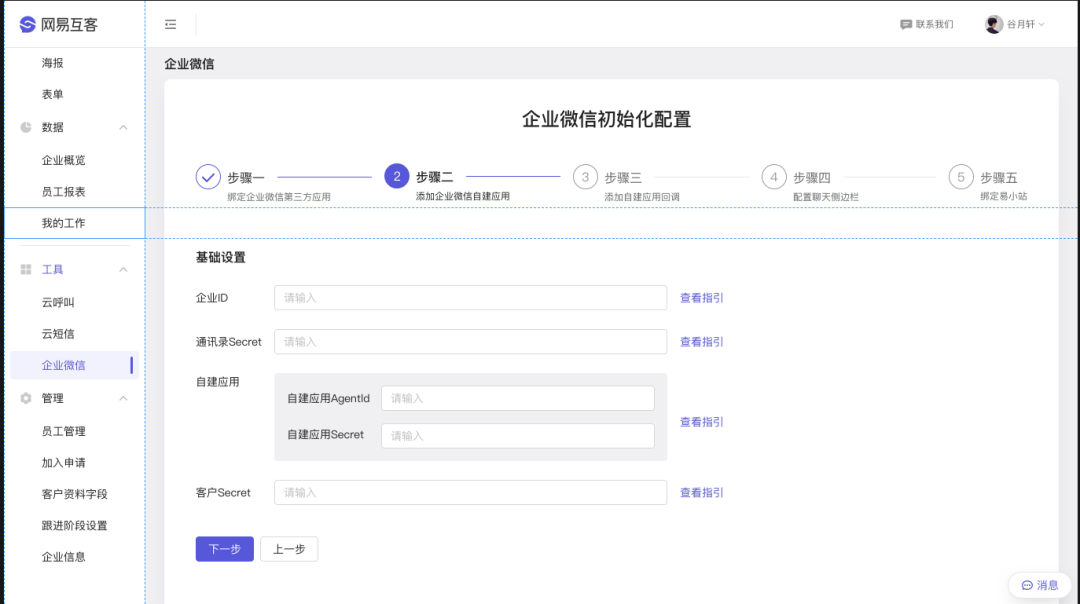
Task: Collapse the 工具 menu section chevron
Action: pos(123,269)
